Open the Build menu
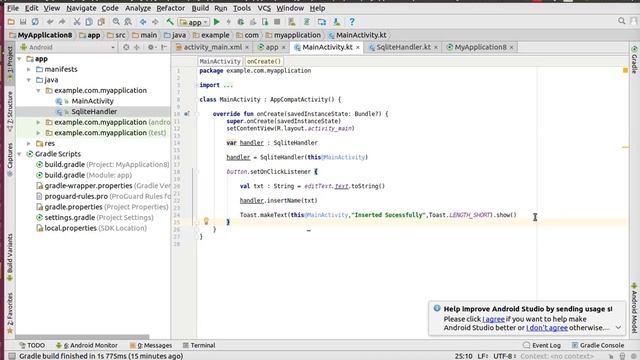The image size is (640, 360). [200, 8]
